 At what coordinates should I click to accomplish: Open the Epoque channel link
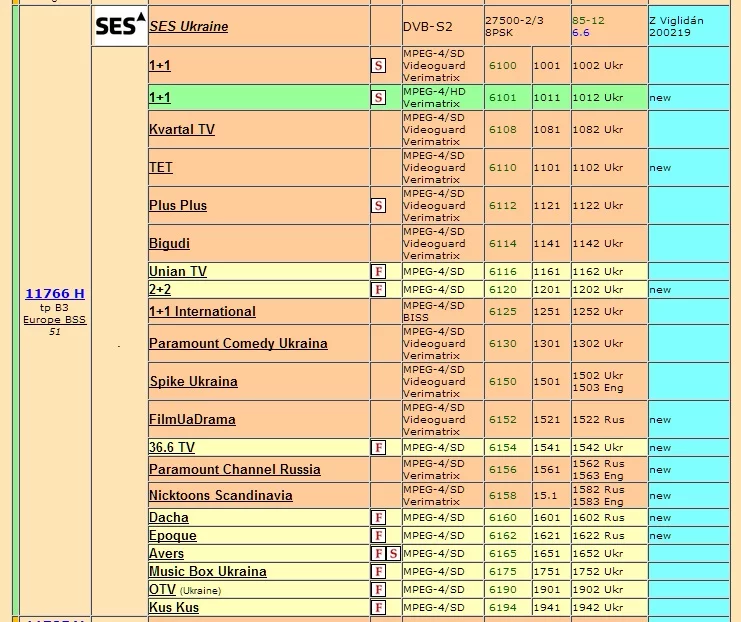[x=172, y=536]
